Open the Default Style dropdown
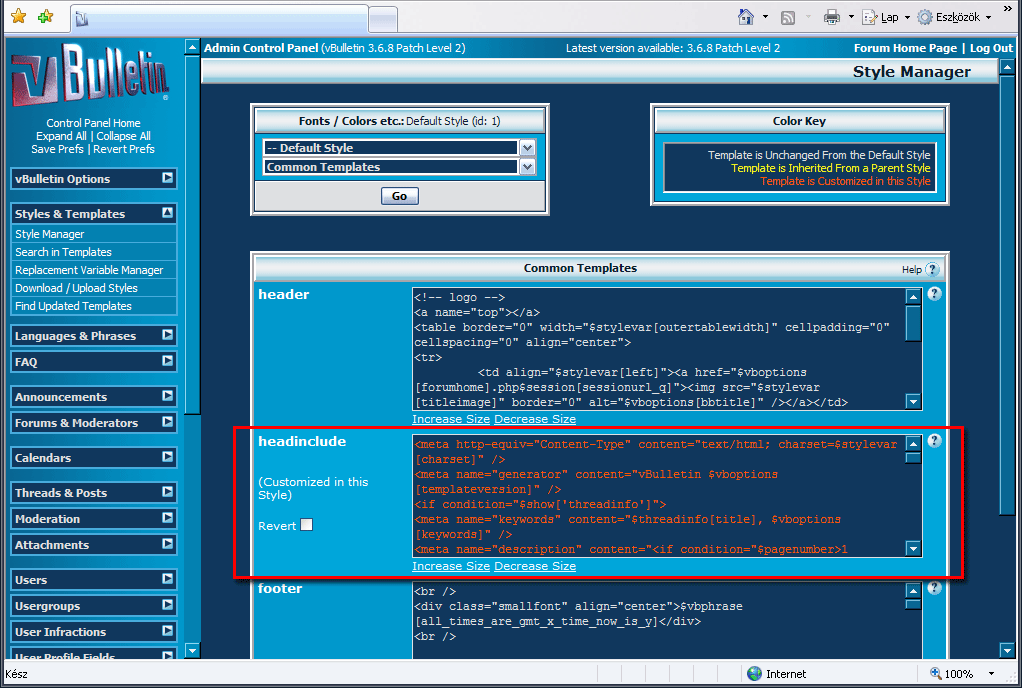Viewport: 1022px width, 688px height. (527, 148)
